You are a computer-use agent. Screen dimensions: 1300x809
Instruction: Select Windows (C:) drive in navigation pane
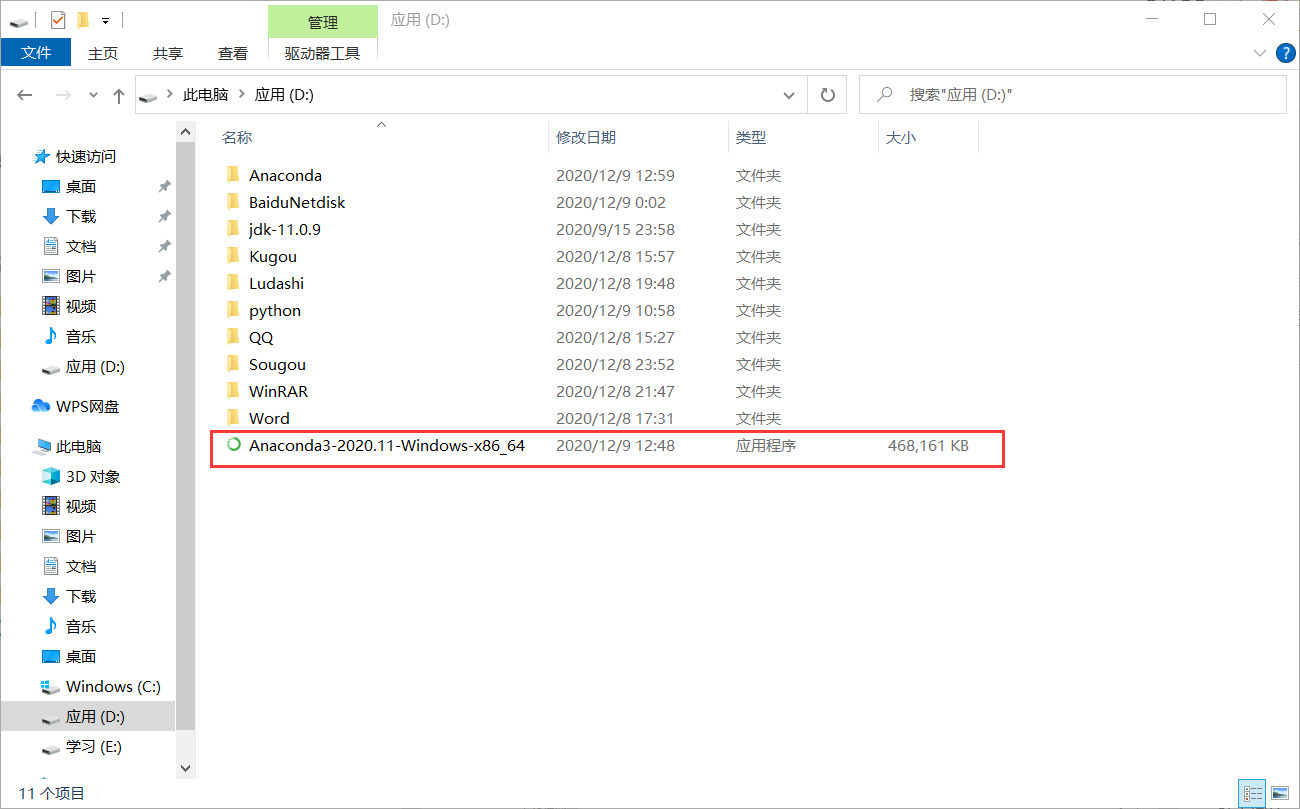pyautogui.click(x=113, y=686)
